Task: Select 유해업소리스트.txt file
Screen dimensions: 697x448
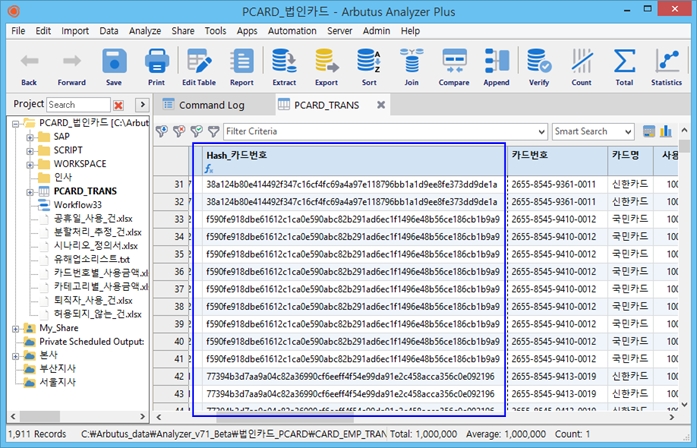Action: [x=92, y=259]
